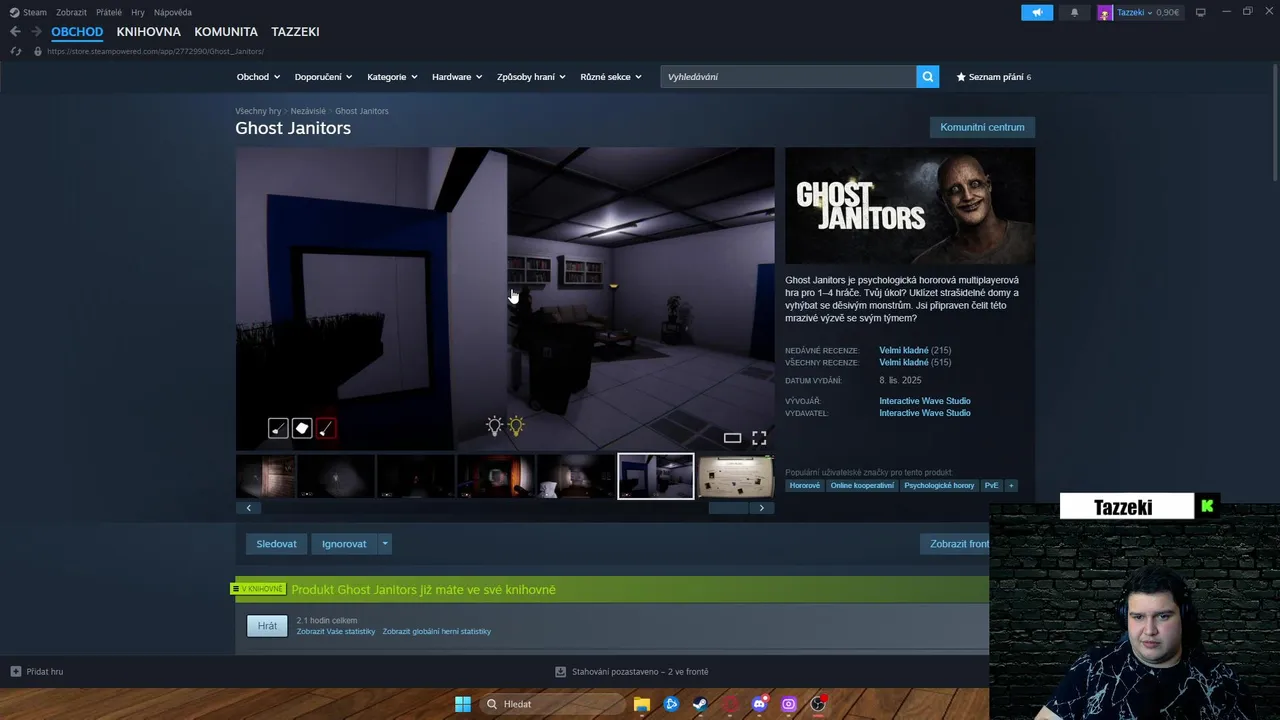Open Zobrazit globální herní statistiky link
Screen dimensions: 1280x720
437,632
